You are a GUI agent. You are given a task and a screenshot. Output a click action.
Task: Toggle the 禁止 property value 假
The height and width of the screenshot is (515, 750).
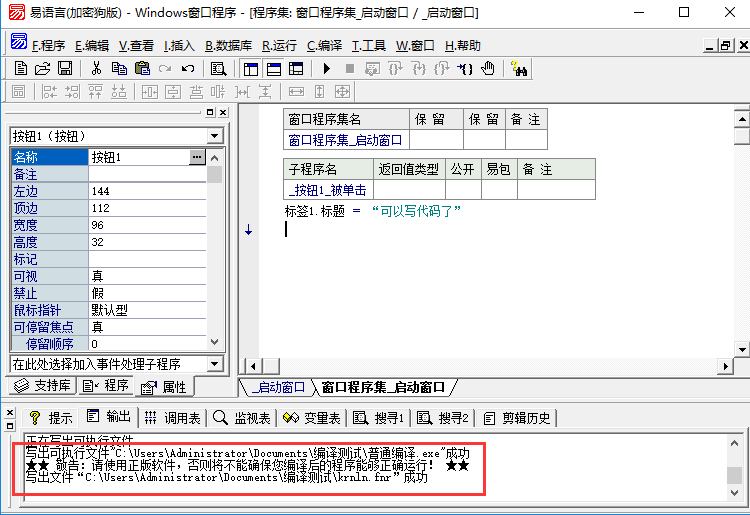pyautogui.click(x=147, y=292)
